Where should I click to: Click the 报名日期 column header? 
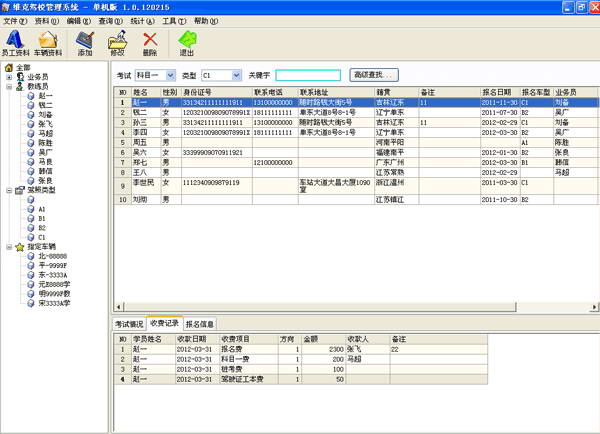[501, 92]
